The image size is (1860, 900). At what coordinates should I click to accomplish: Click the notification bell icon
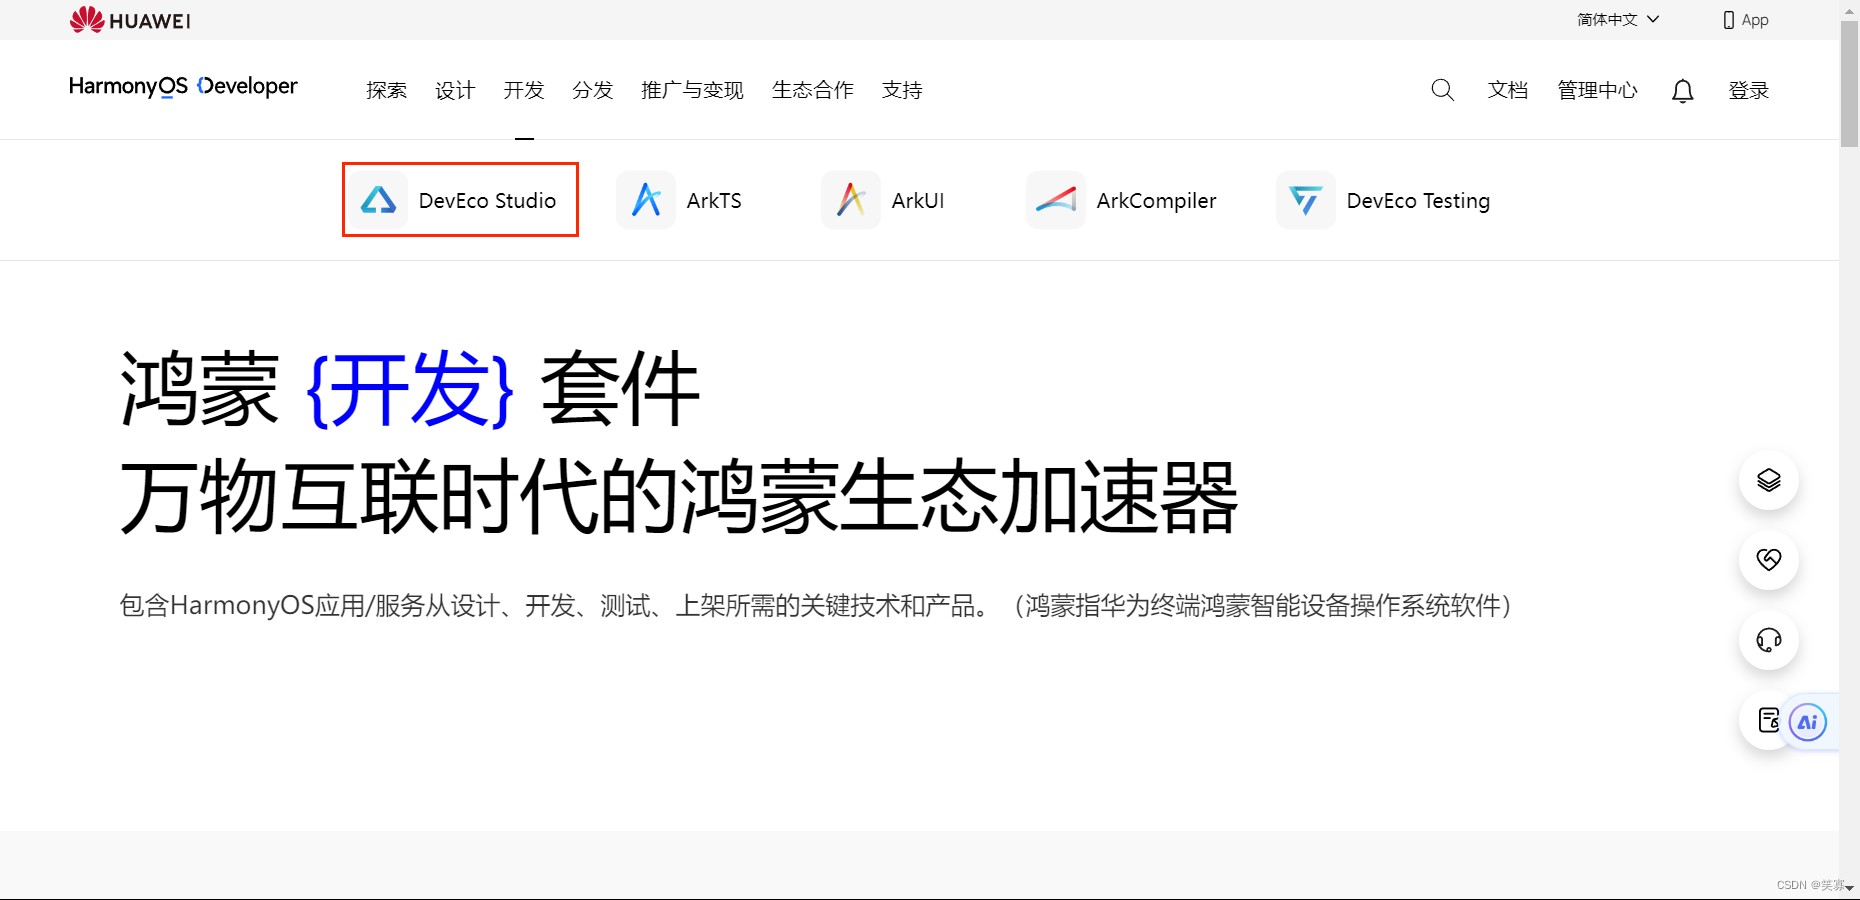pyautogui.click(x=1683, y=91)
